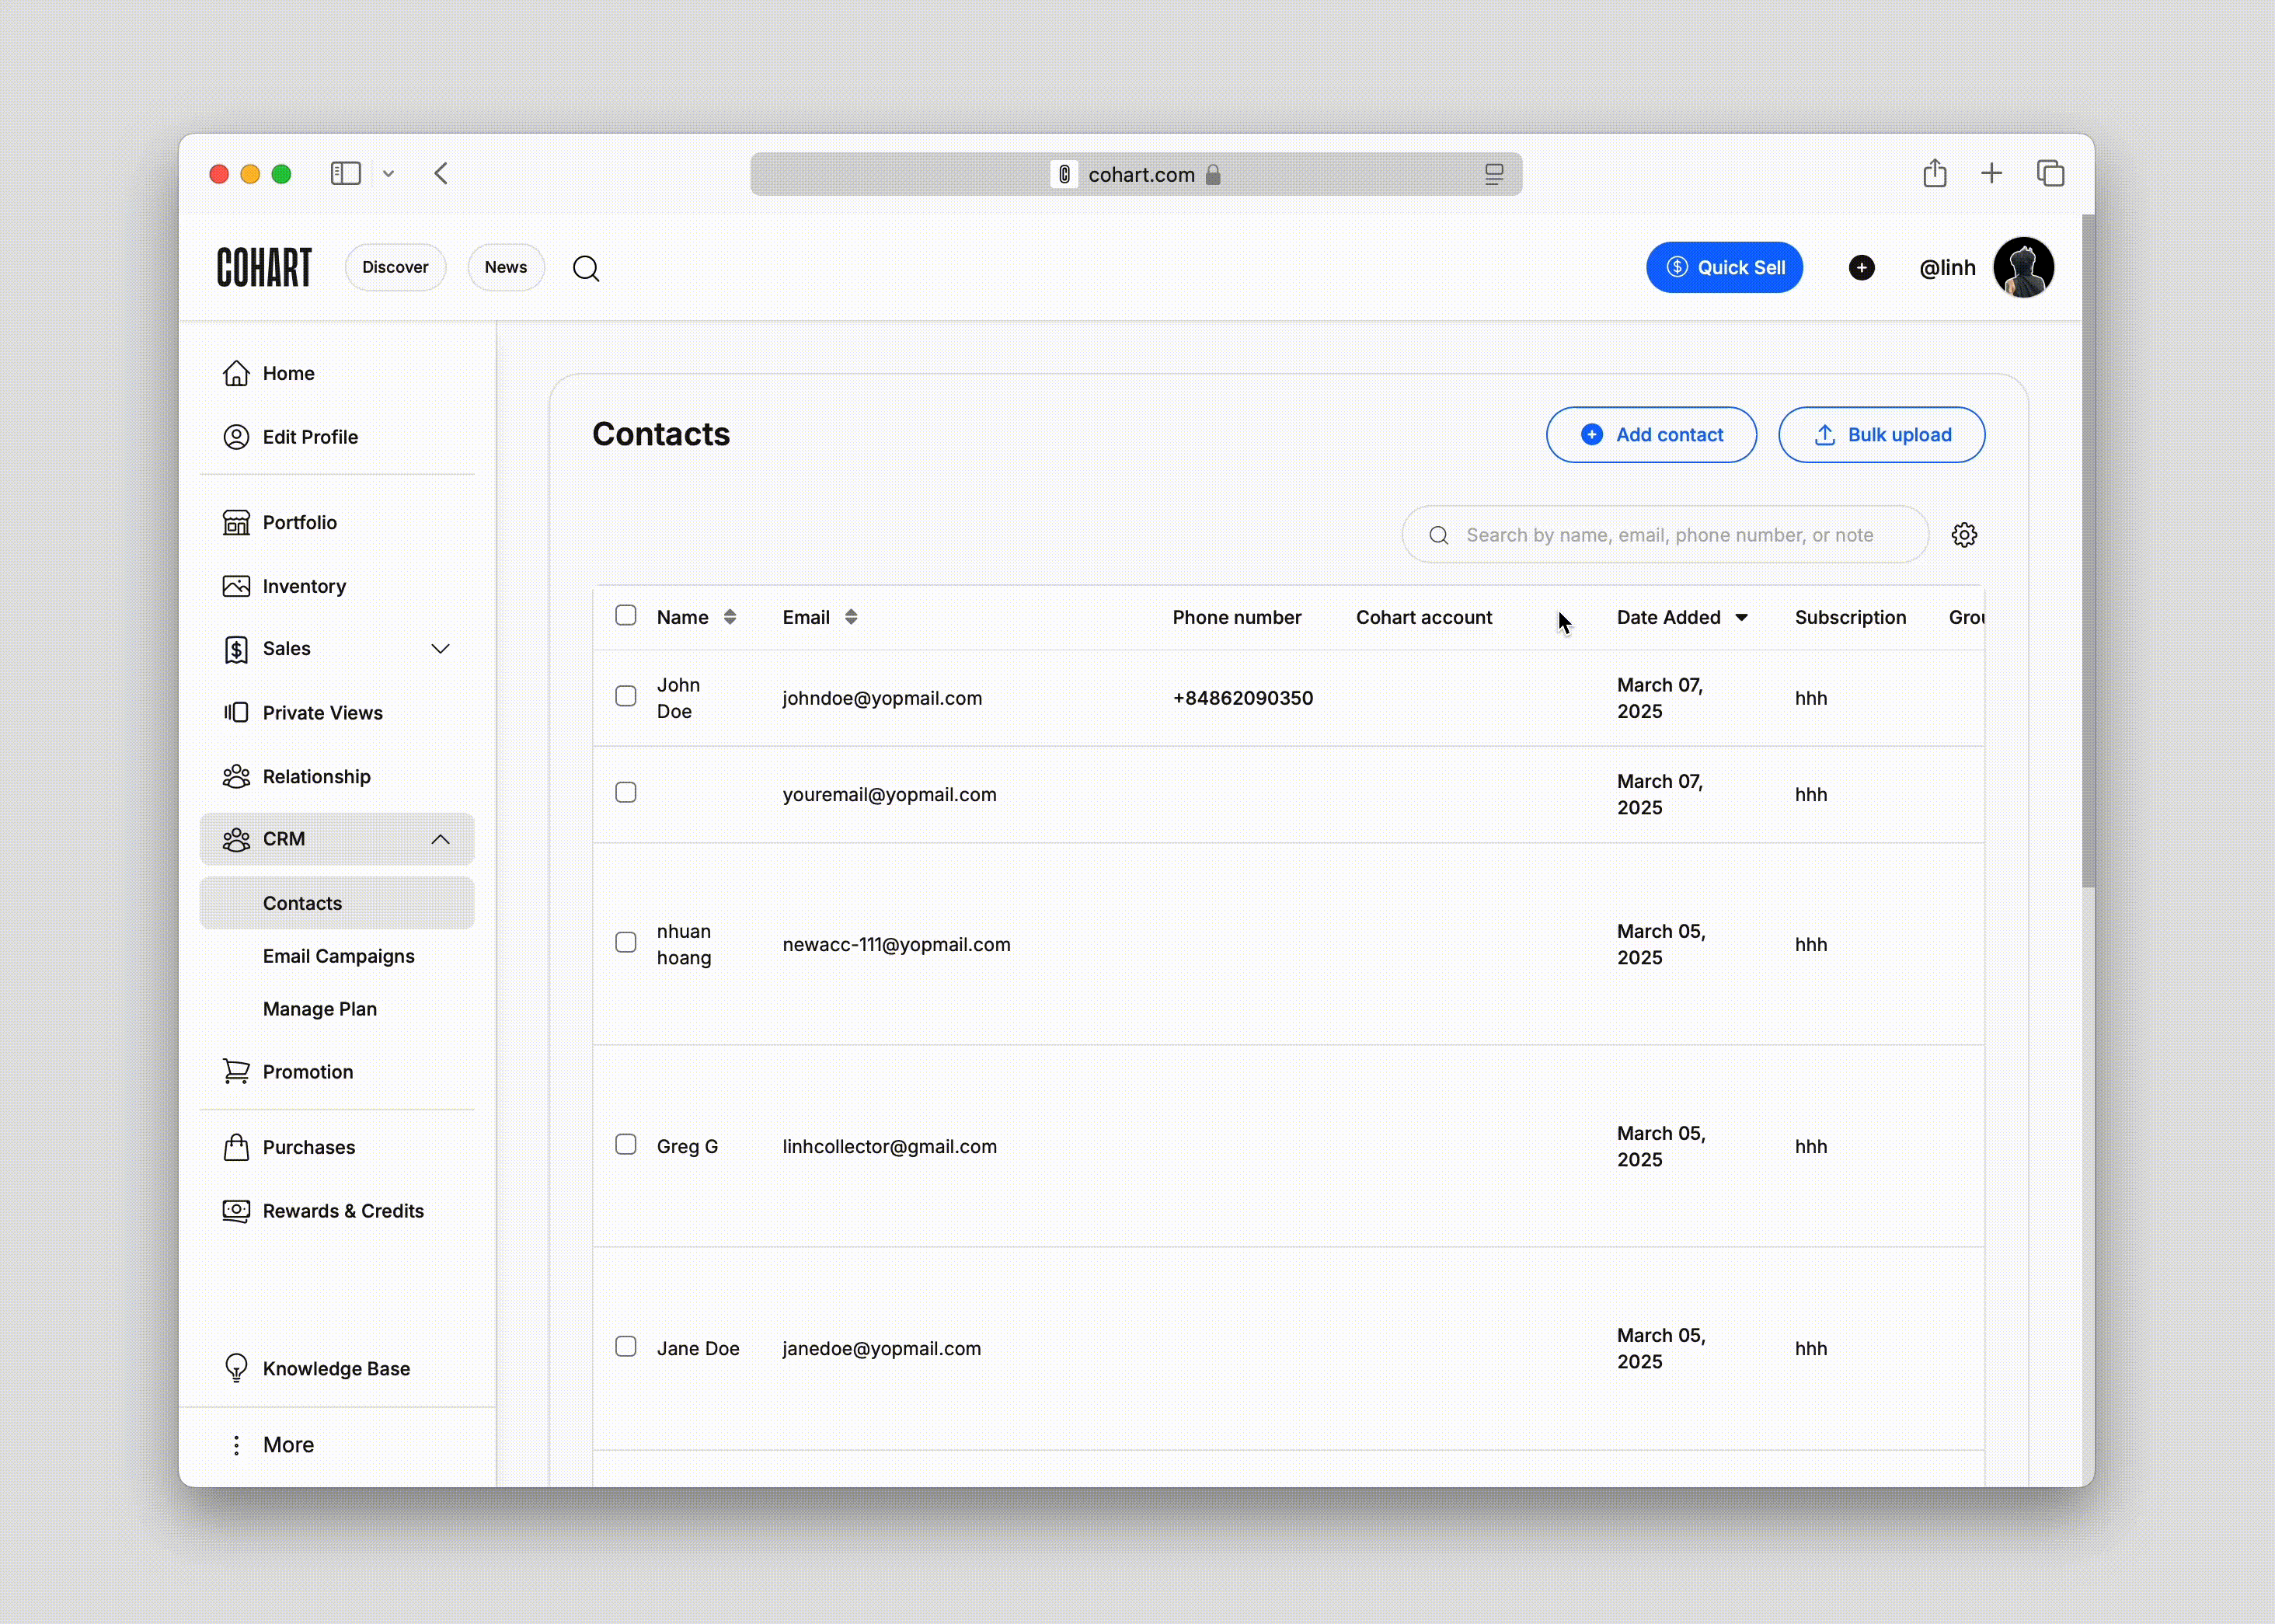Open the Knowledge Base lightbulb item
2275x1624 pixels.
point(335,1368)
